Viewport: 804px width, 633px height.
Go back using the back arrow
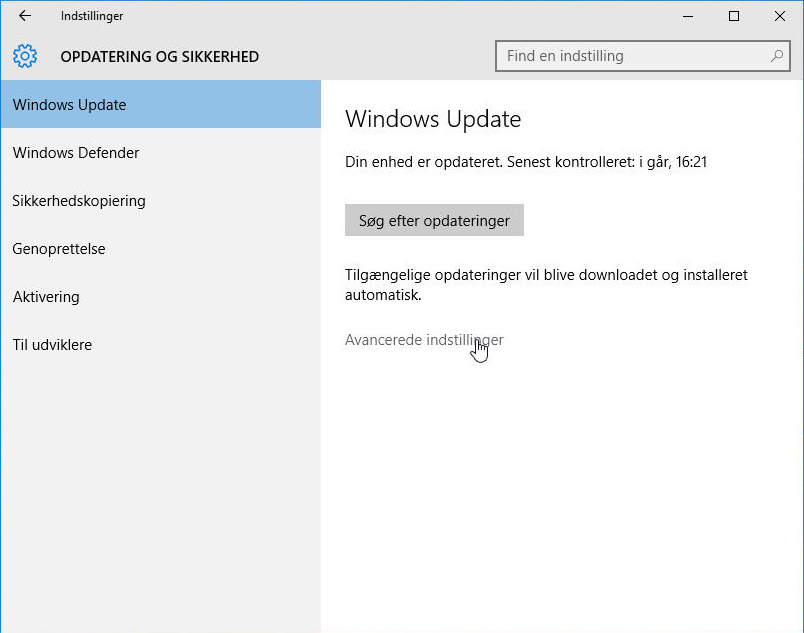25,16
